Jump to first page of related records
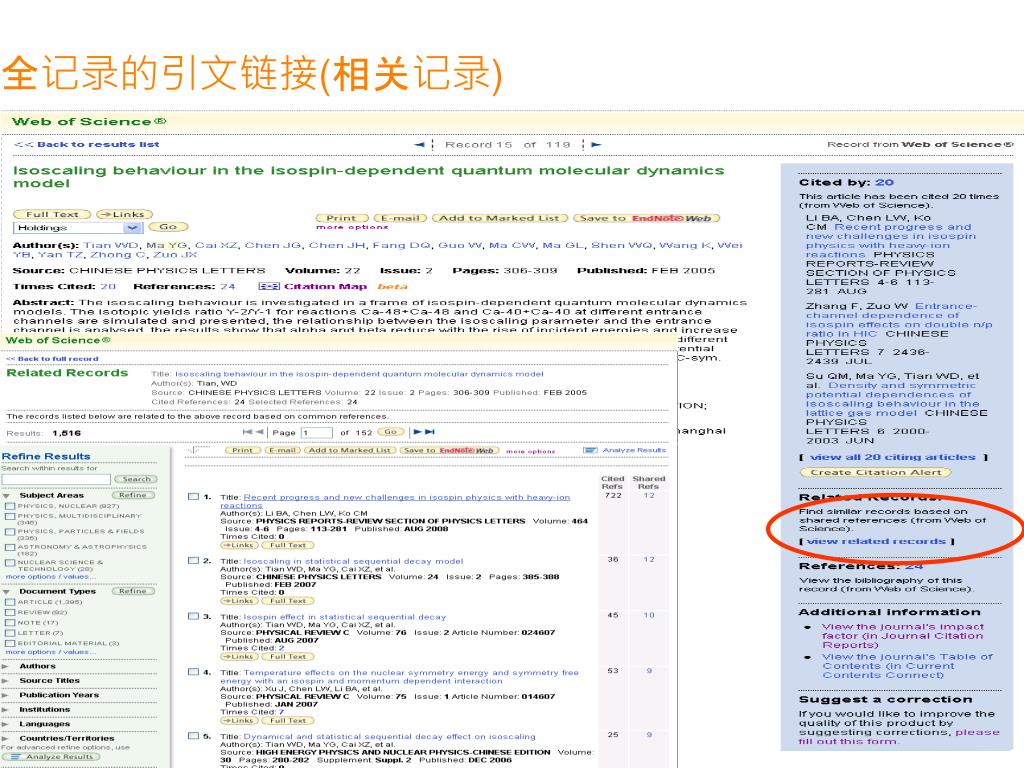Screen dimensions: 1024x768 pos(247,432)
